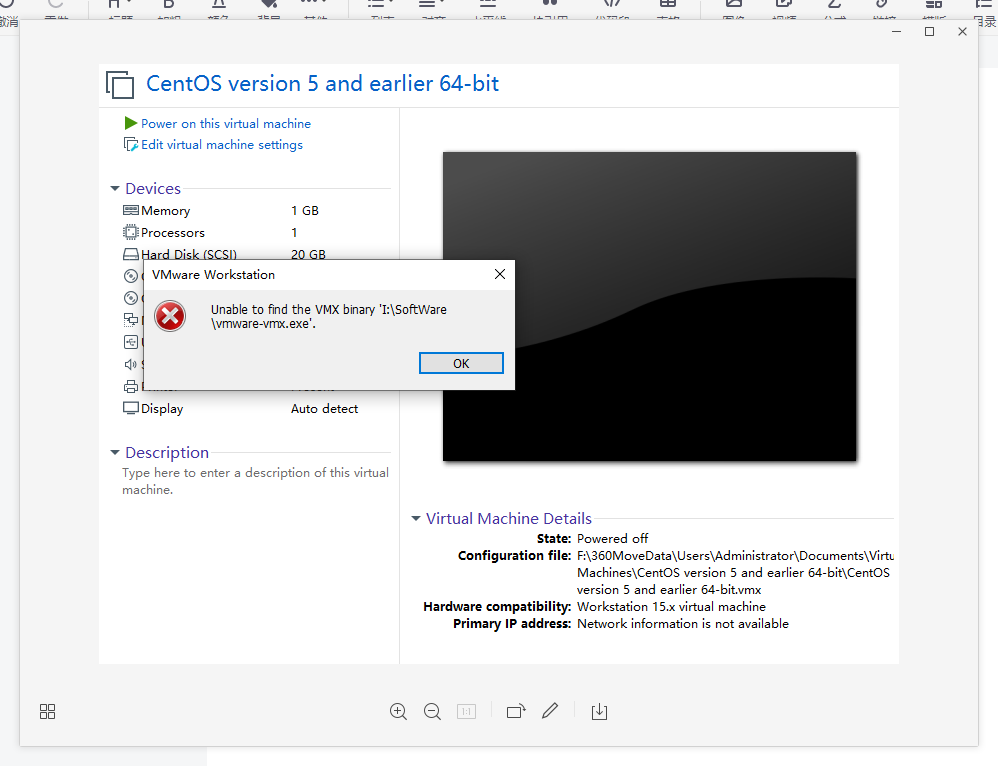Click the description text entry area
998x766 pixels.
tap(255, 481)
